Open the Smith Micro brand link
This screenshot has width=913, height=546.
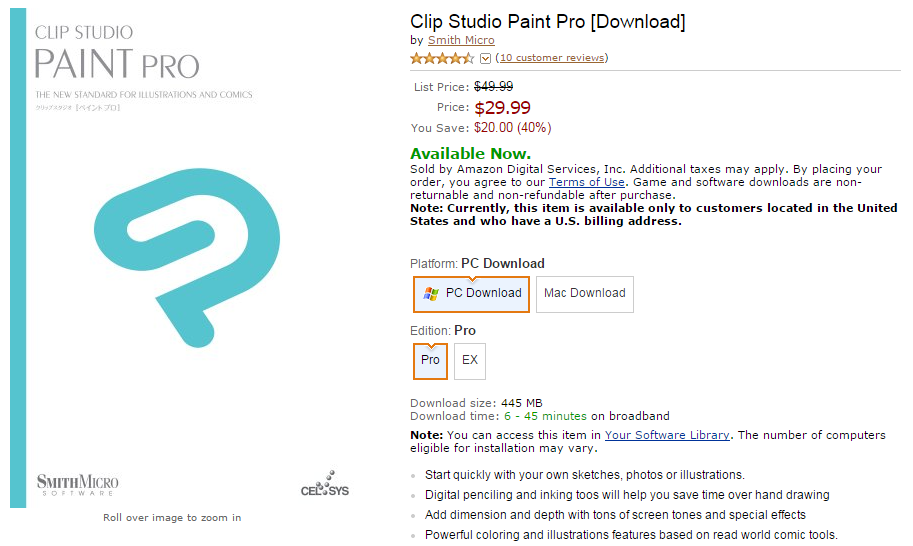[461, 40]
